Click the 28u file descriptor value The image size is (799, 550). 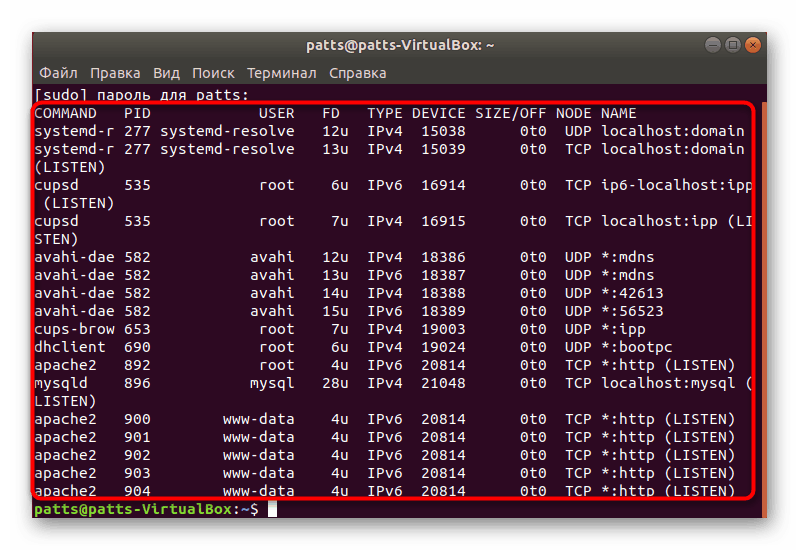[335, 383]
